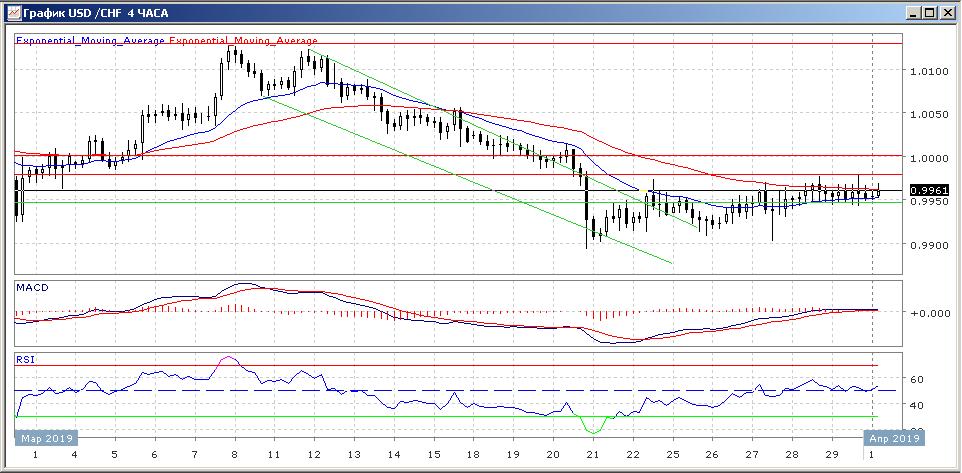Click the 1.0100 price axis label
Image resolution: width=962 pixels, height=473 pixels.
point(927,71)
